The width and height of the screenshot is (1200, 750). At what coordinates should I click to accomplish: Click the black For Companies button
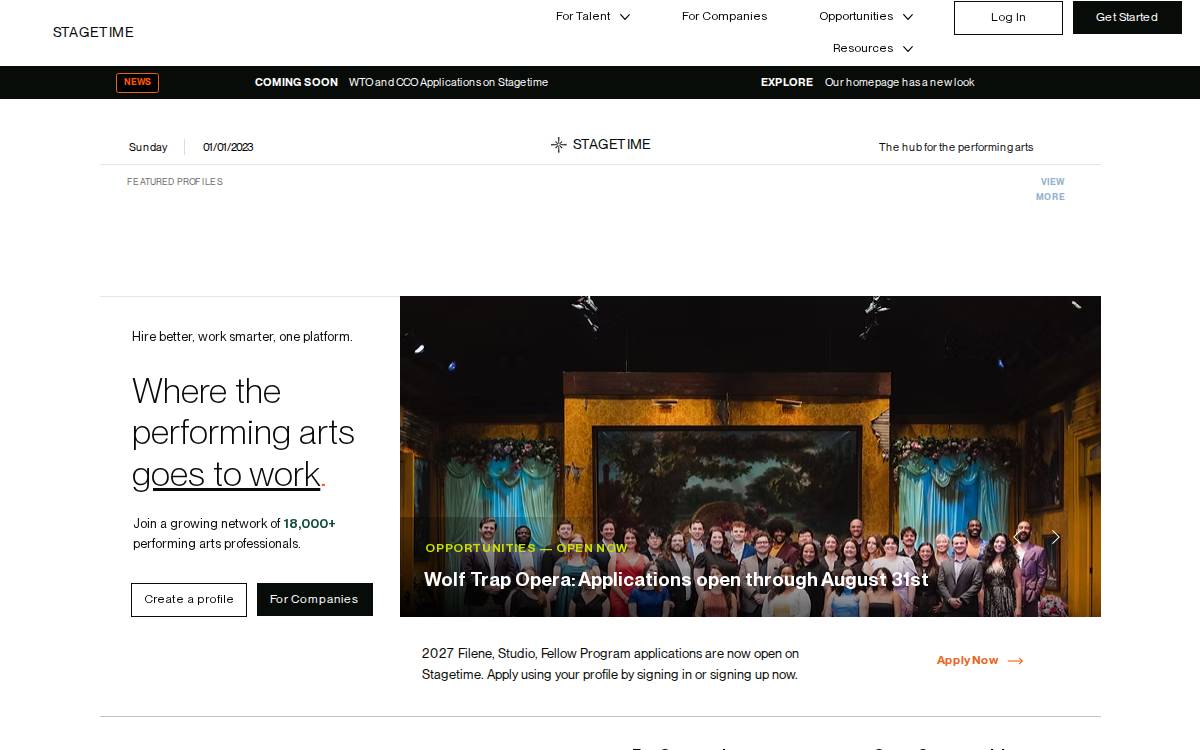315,600
